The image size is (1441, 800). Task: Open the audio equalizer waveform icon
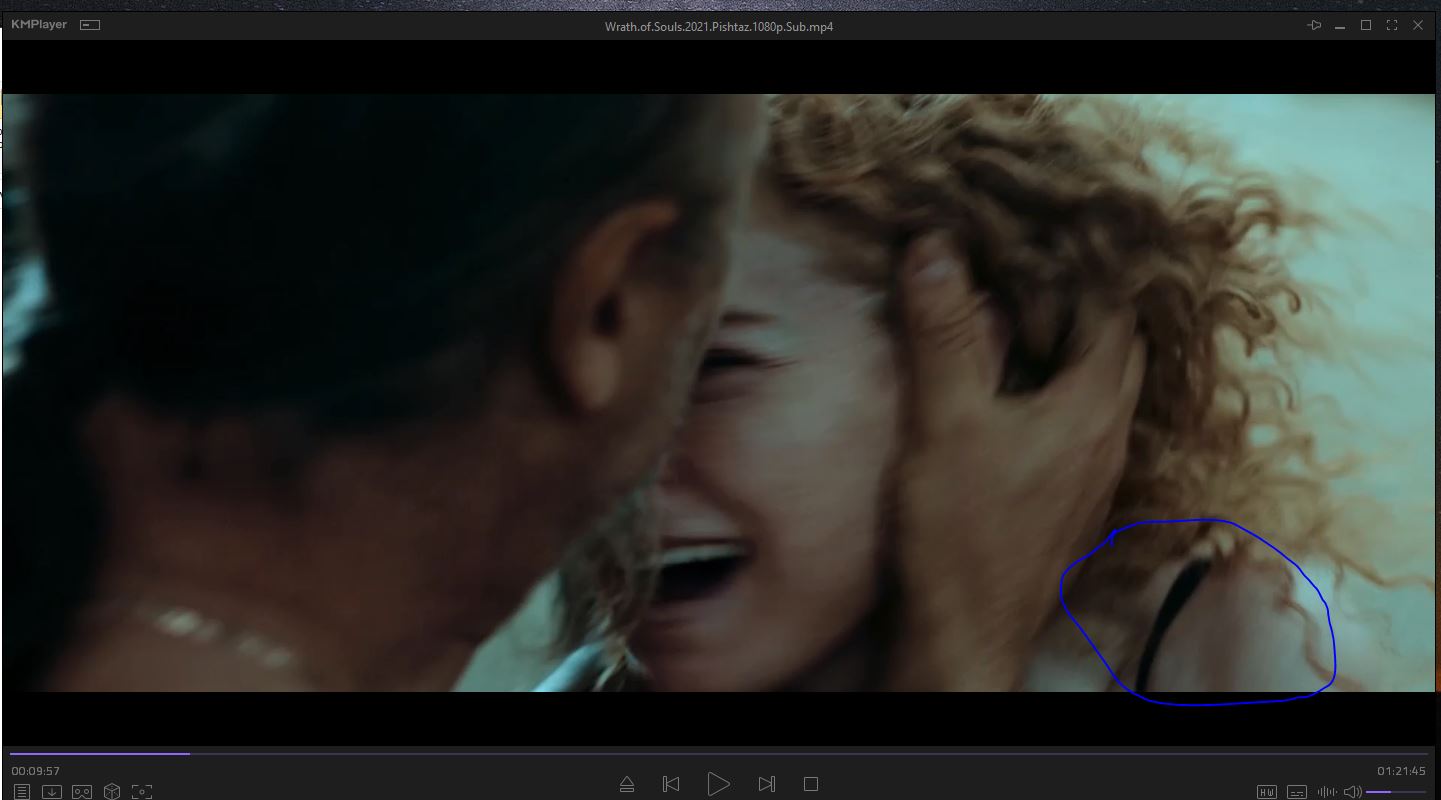coord(1327,792)
